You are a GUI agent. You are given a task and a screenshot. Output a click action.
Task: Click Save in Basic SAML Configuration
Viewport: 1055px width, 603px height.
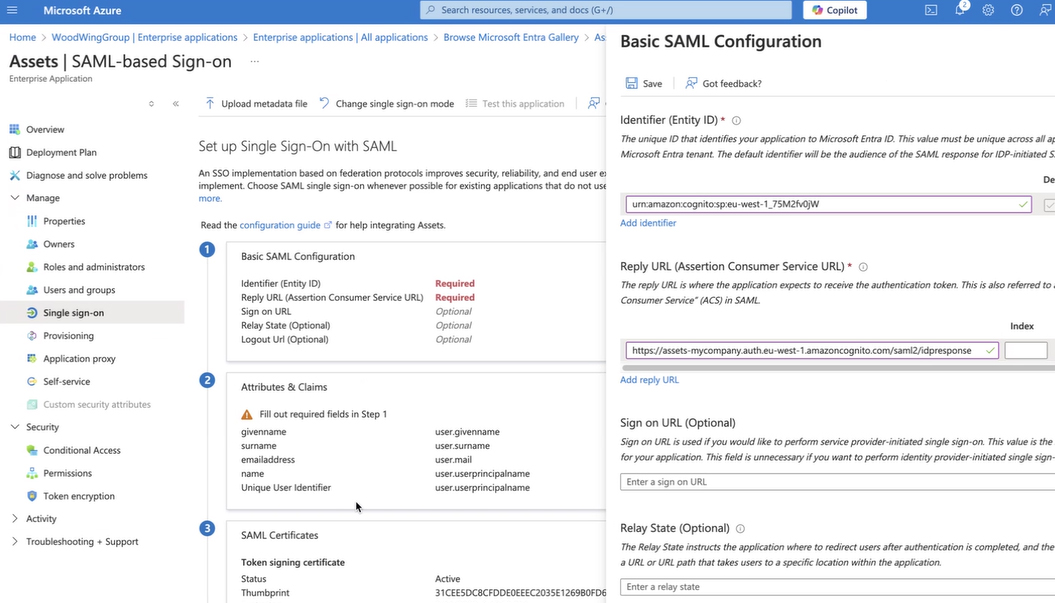coord(644,83)
